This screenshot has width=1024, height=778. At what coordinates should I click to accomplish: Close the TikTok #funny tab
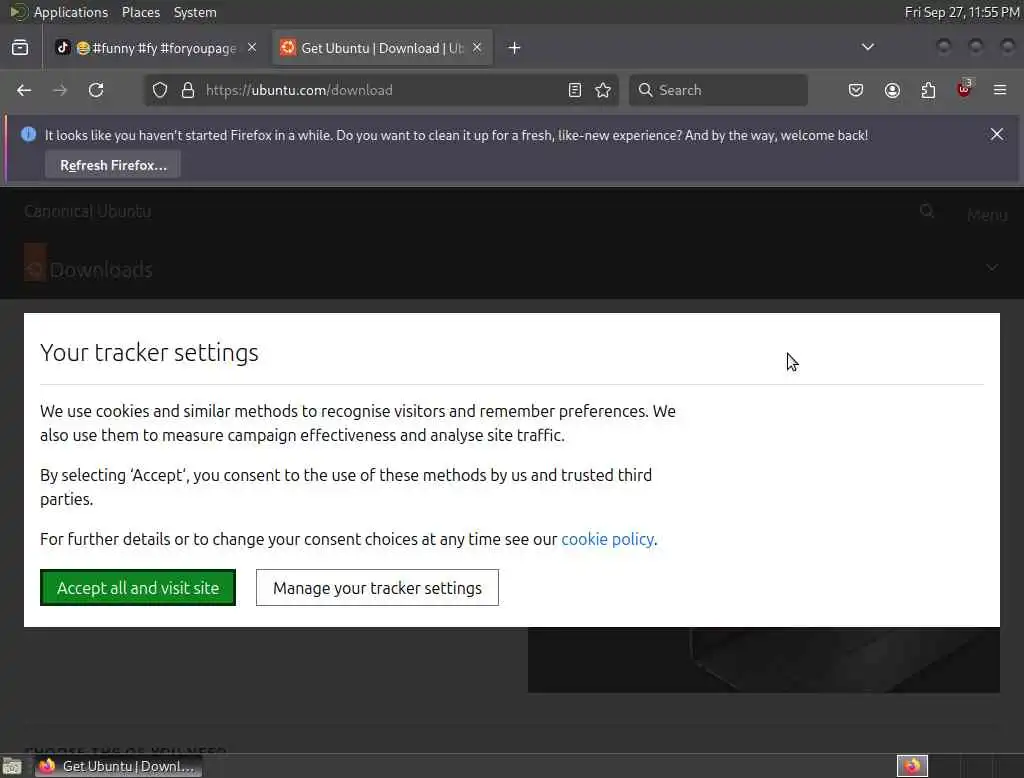point(252,48)
